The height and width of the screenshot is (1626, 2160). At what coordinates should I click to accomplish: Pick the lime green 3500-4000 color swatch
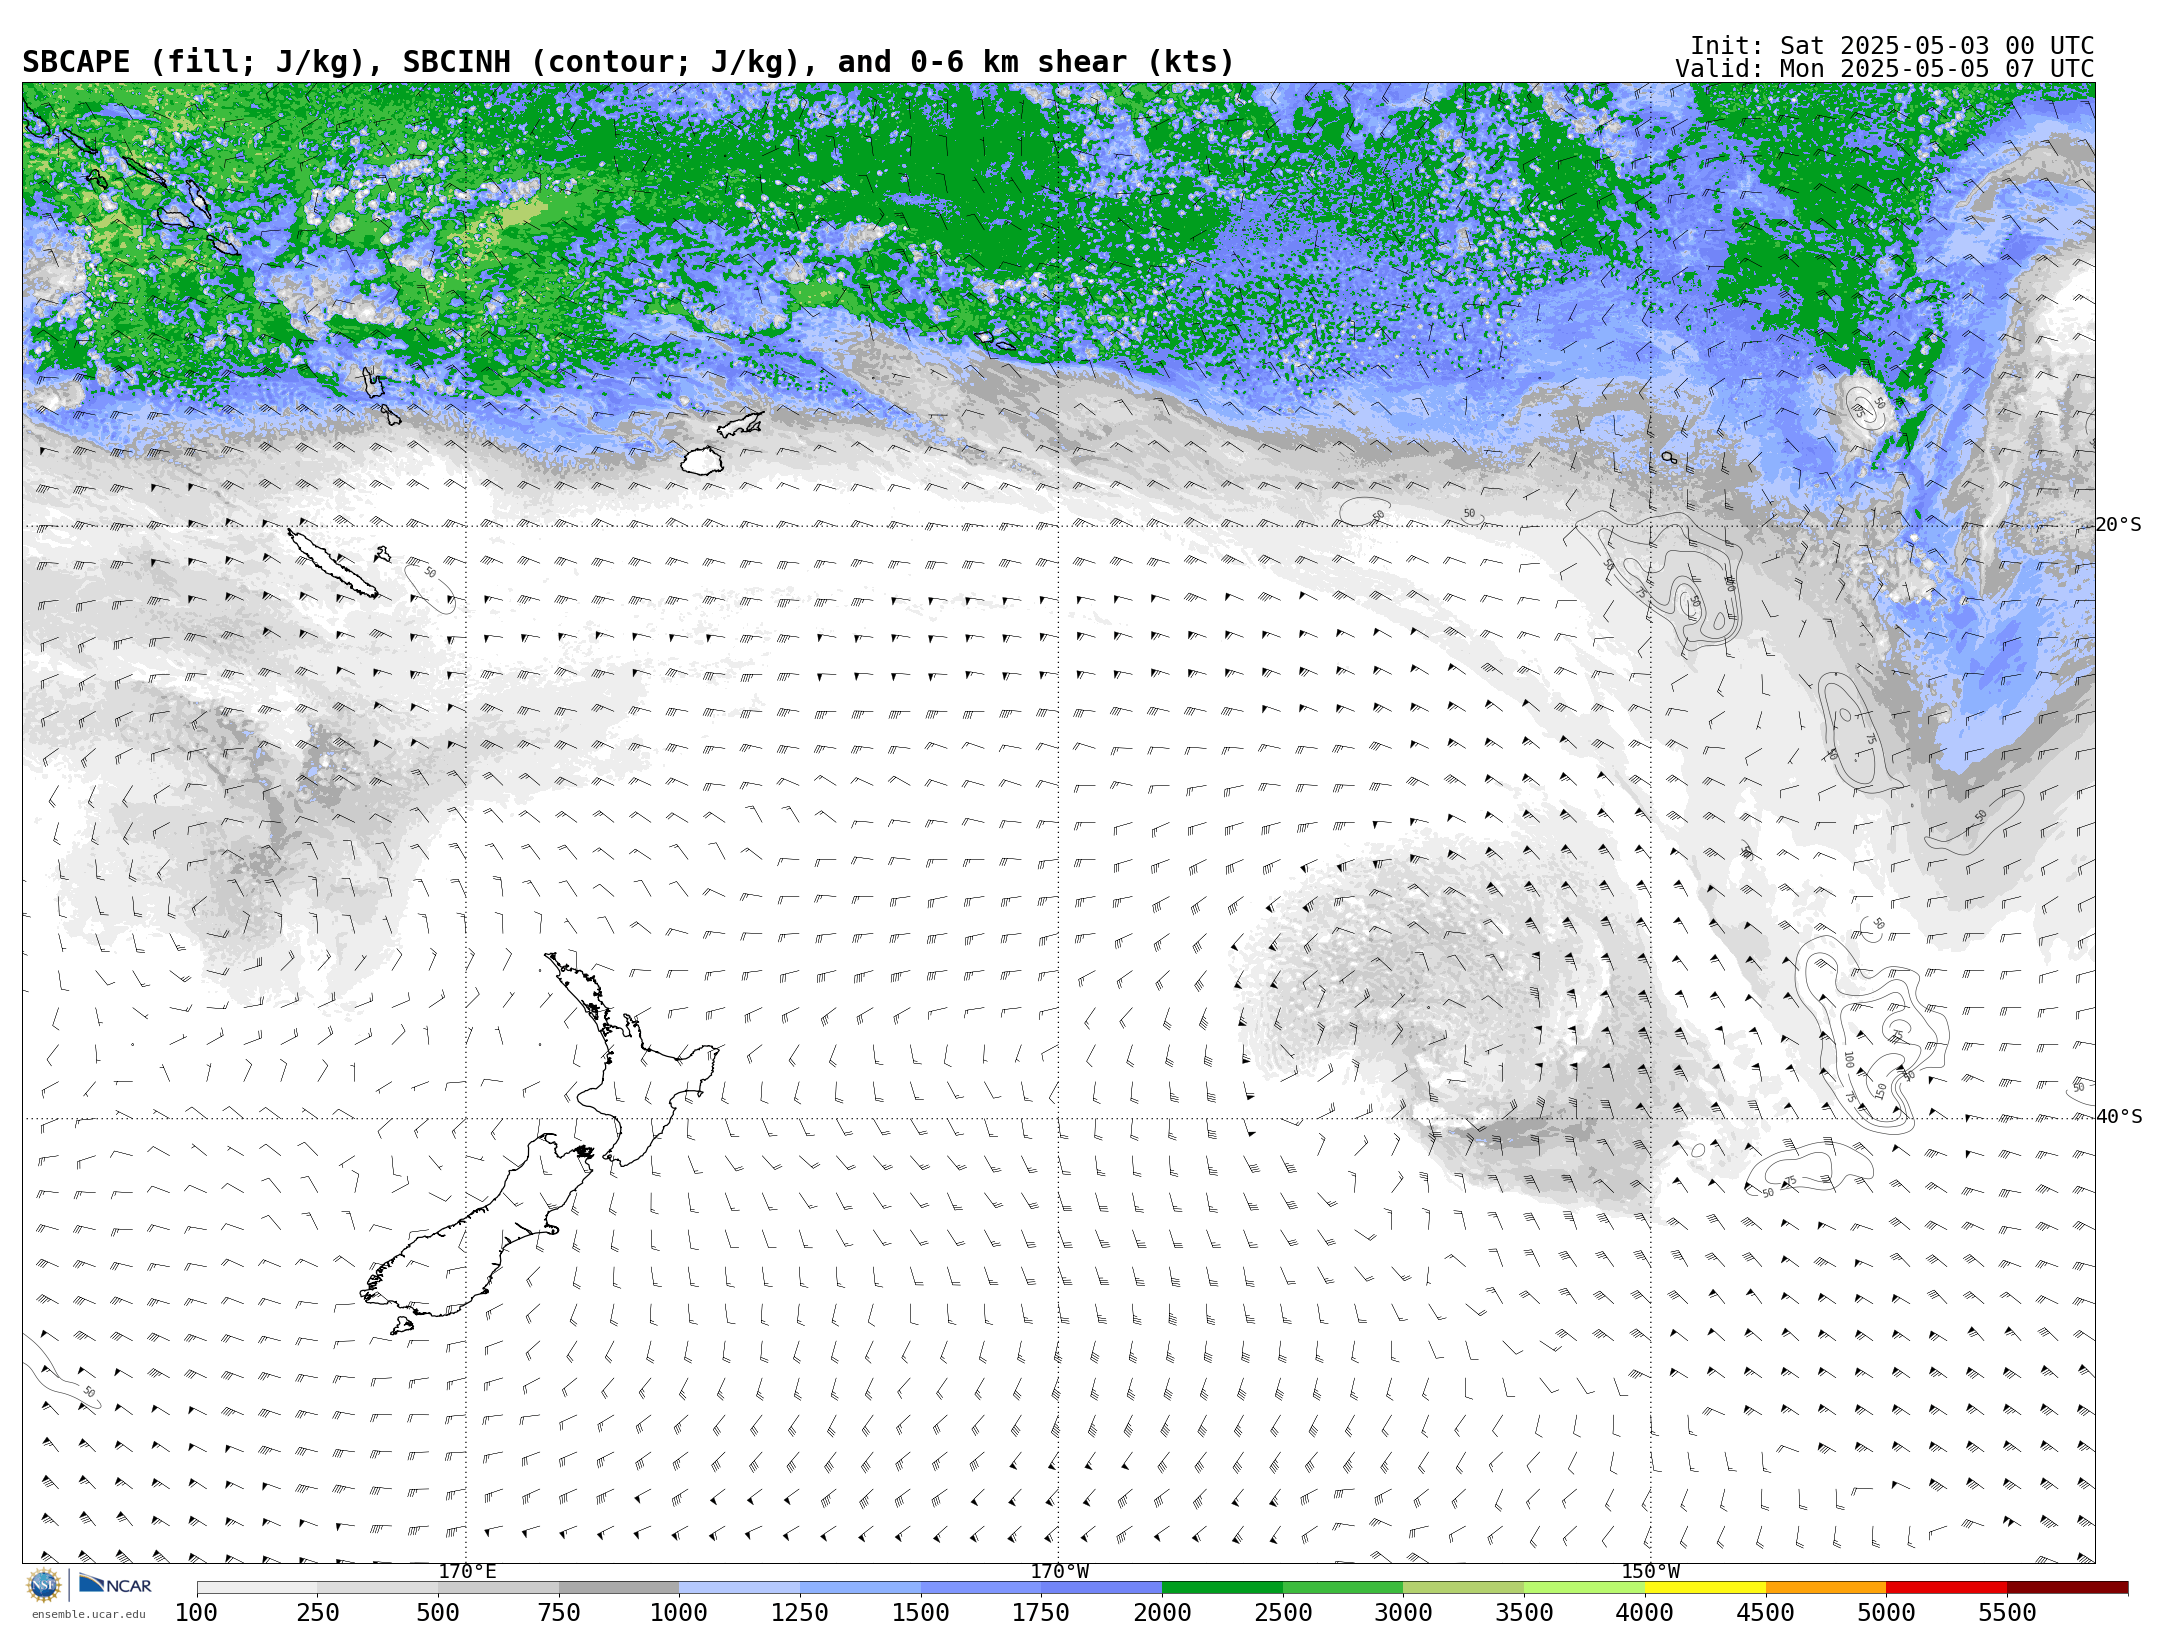pyautogui.click(x=1584, y=1588)
